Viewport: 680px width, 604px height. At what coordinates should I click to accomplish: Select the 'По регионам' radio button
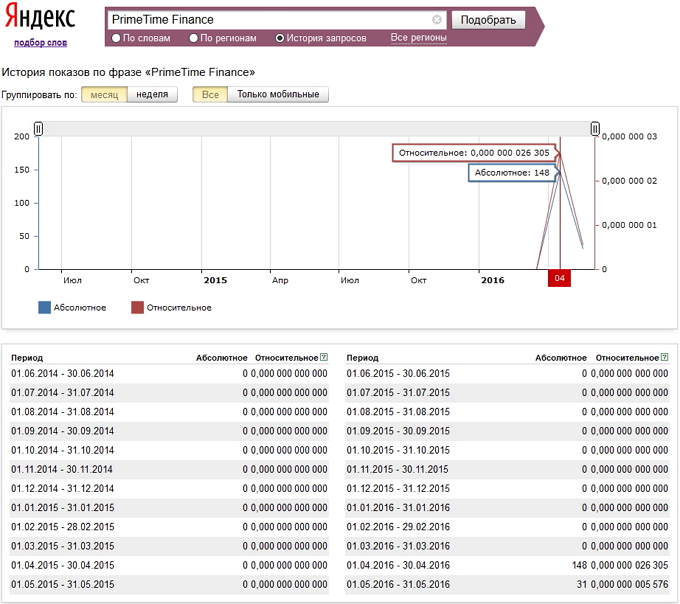pos(193,38)
